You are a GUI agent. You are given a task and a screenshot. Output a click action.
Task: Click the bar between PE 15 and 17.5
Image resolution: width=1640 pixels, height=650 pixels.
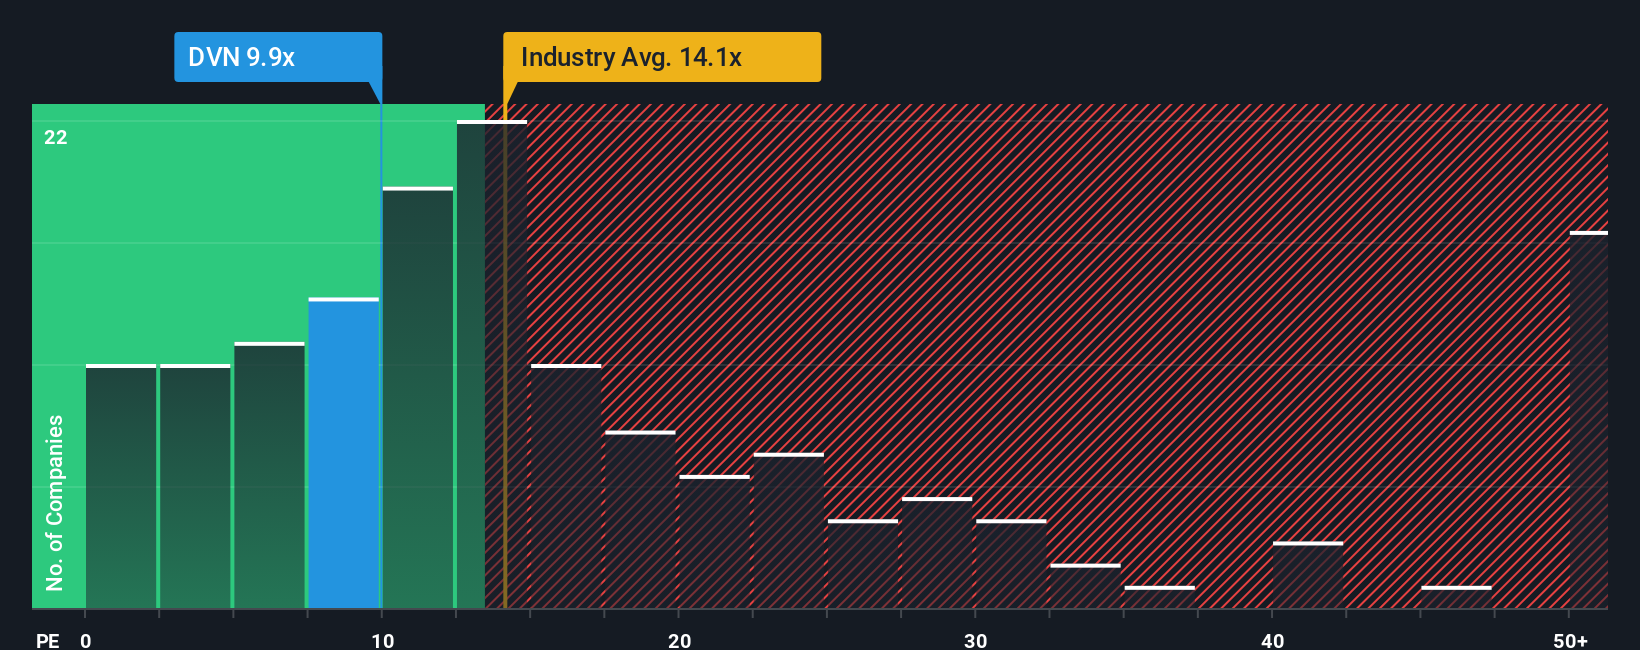(566, 486)
